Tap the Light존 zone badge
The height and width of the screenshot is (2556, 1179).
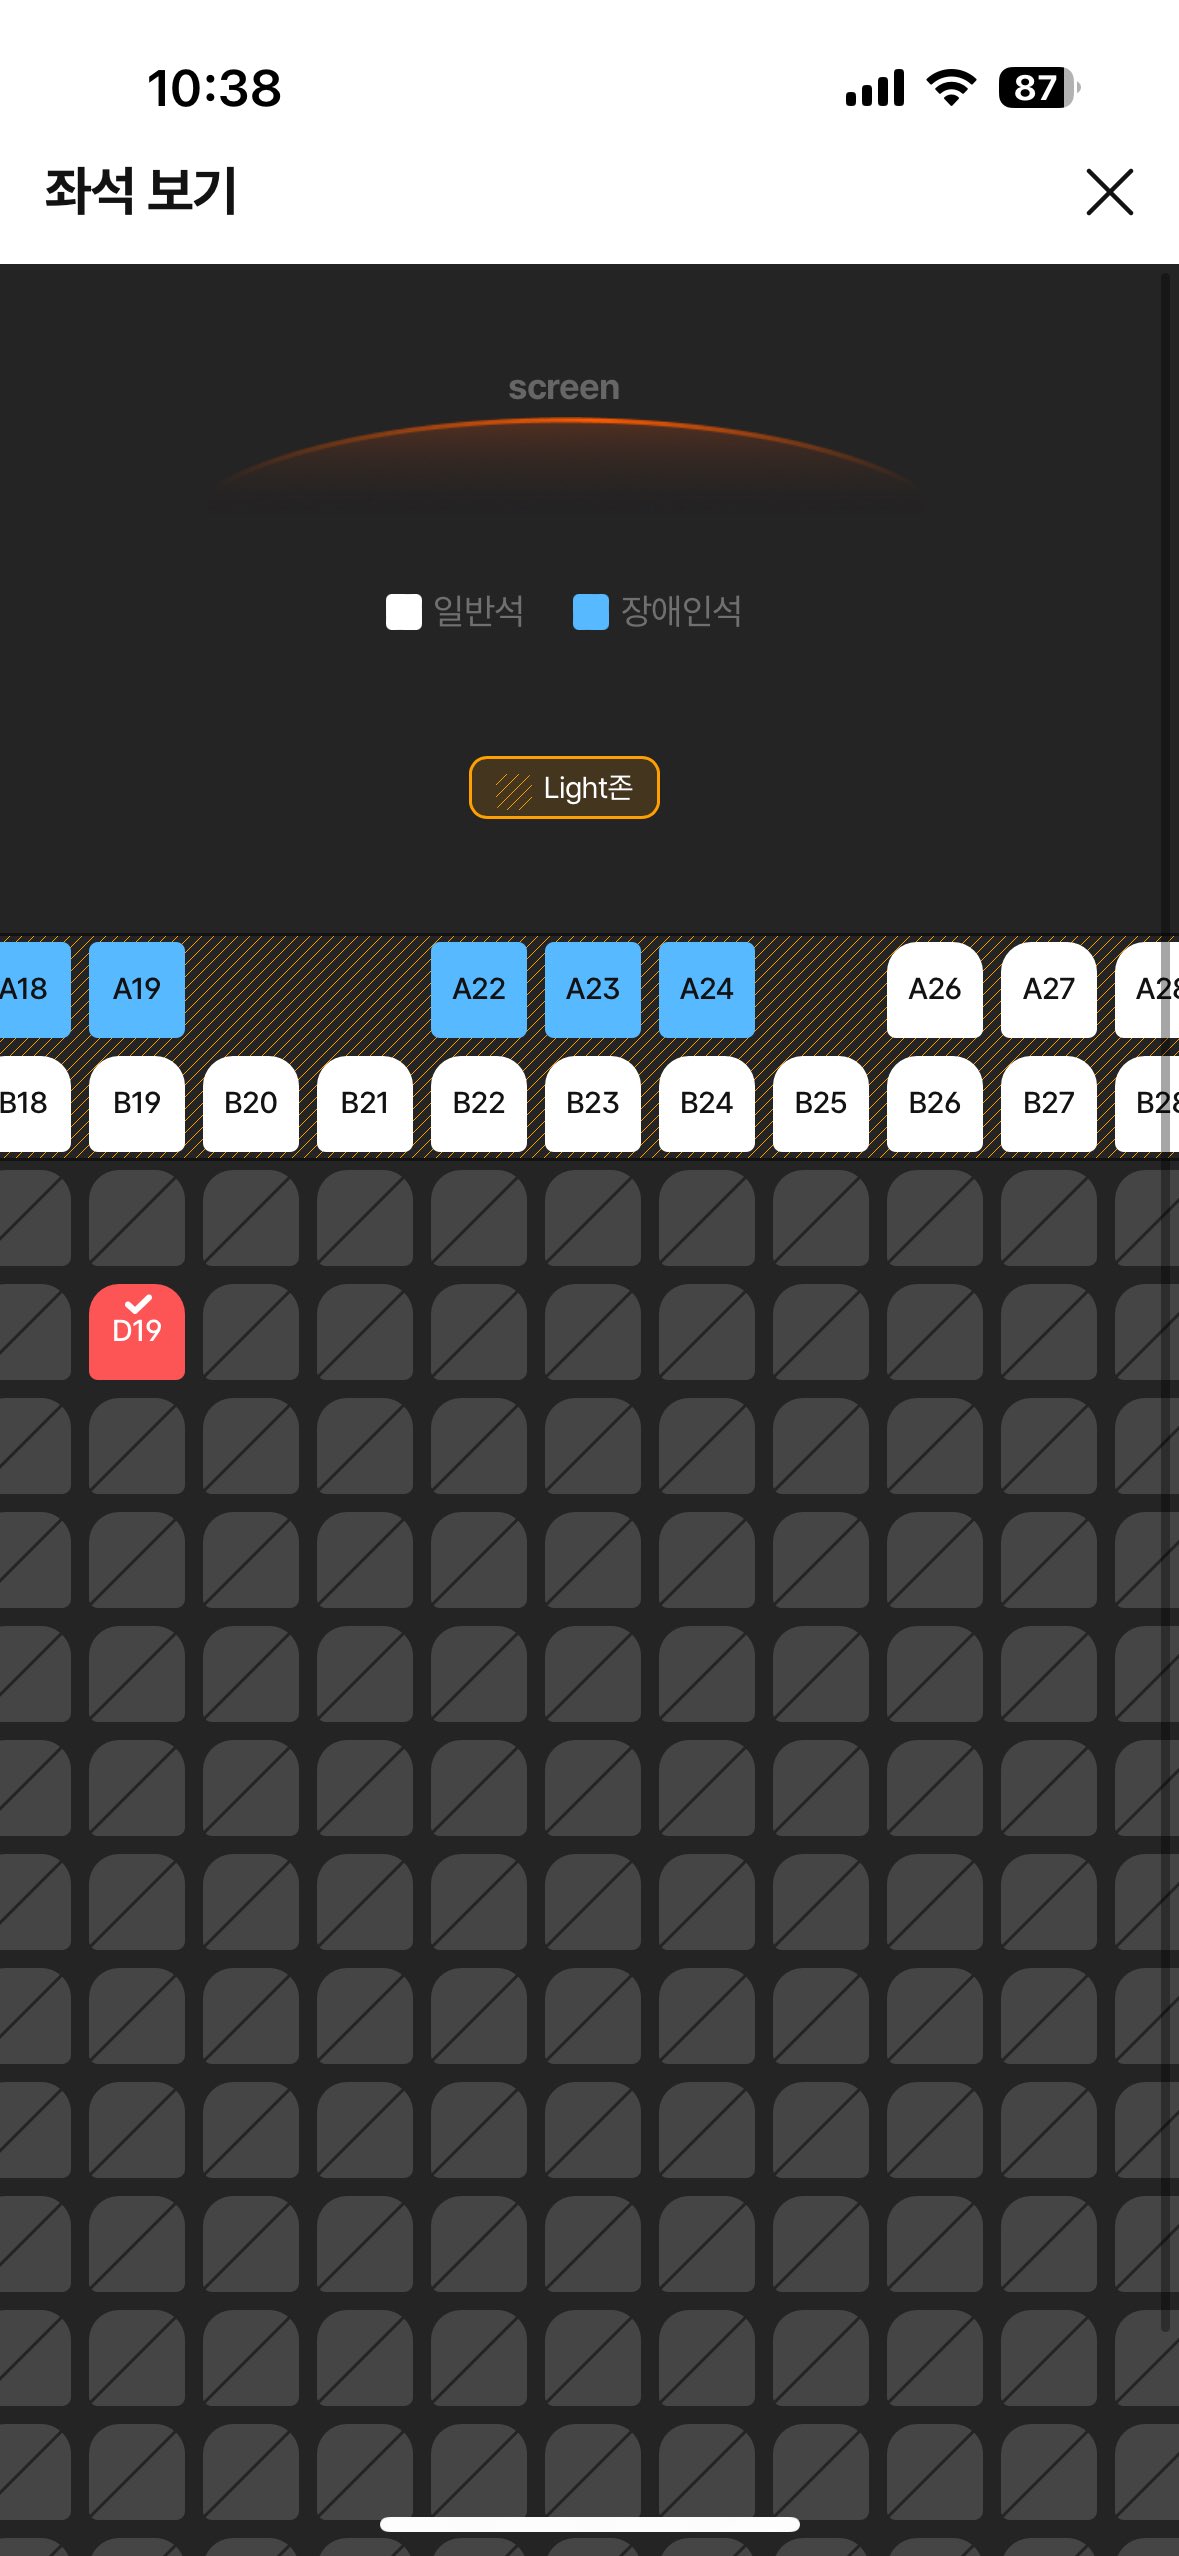click(564, 788)
